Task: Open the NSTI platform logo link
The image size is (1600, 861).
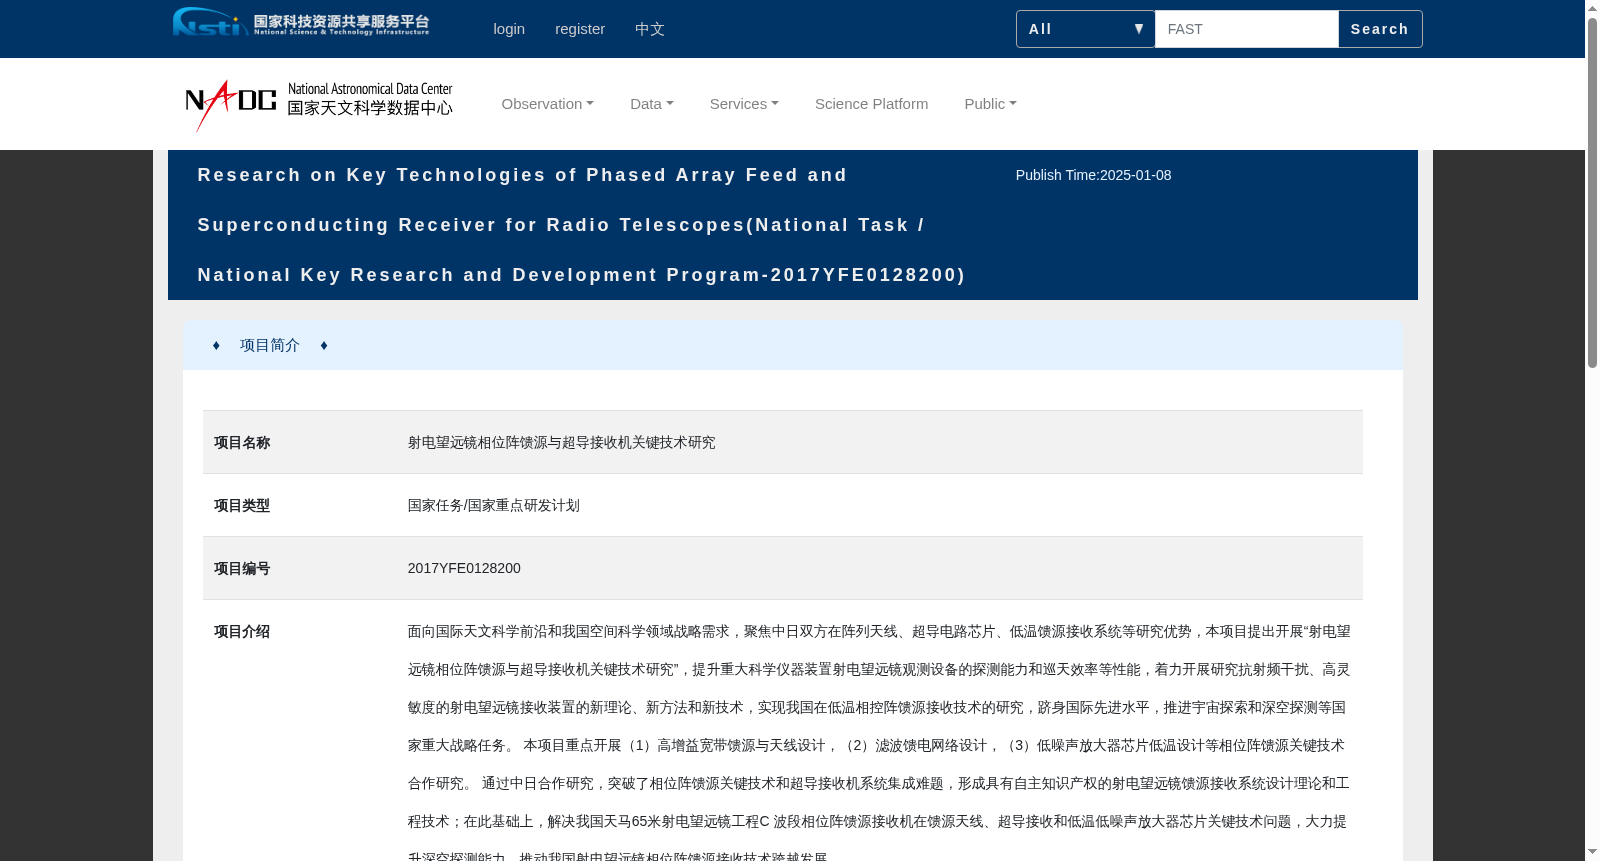Action: tap(301, 22)
